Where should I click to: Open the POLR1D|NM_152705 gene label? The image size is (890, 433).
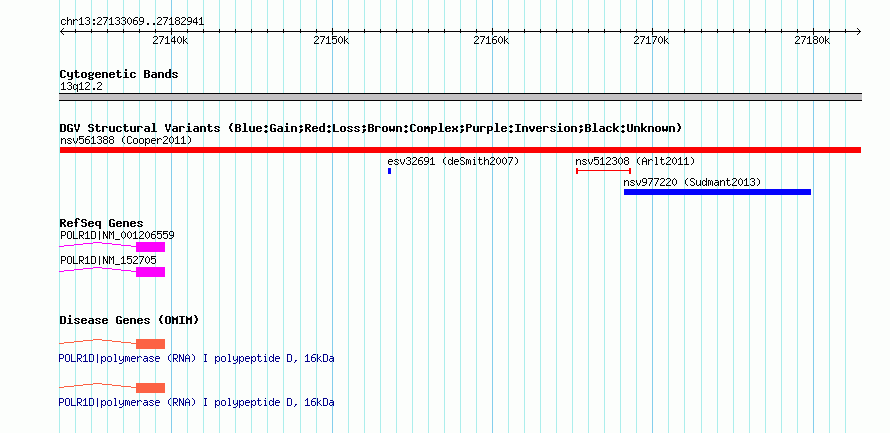[x=108, y=260]
